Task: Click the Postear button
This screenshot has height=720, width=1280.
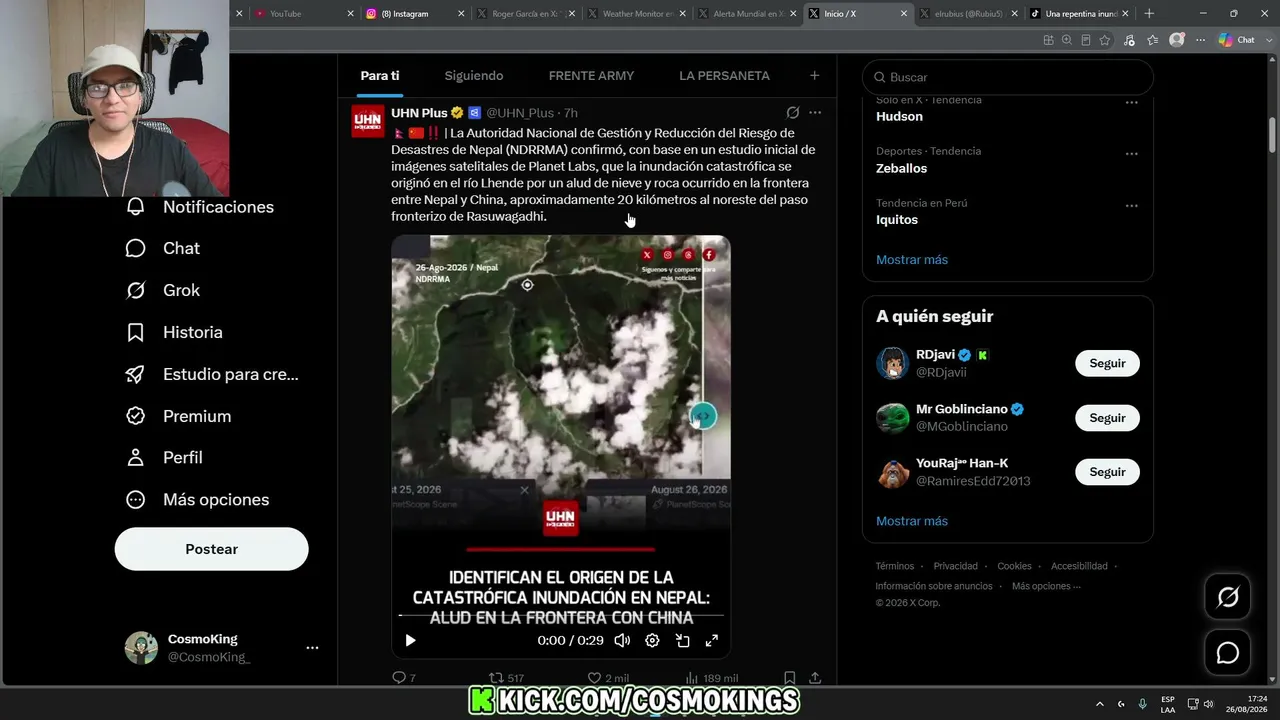Action: [212, 549]
